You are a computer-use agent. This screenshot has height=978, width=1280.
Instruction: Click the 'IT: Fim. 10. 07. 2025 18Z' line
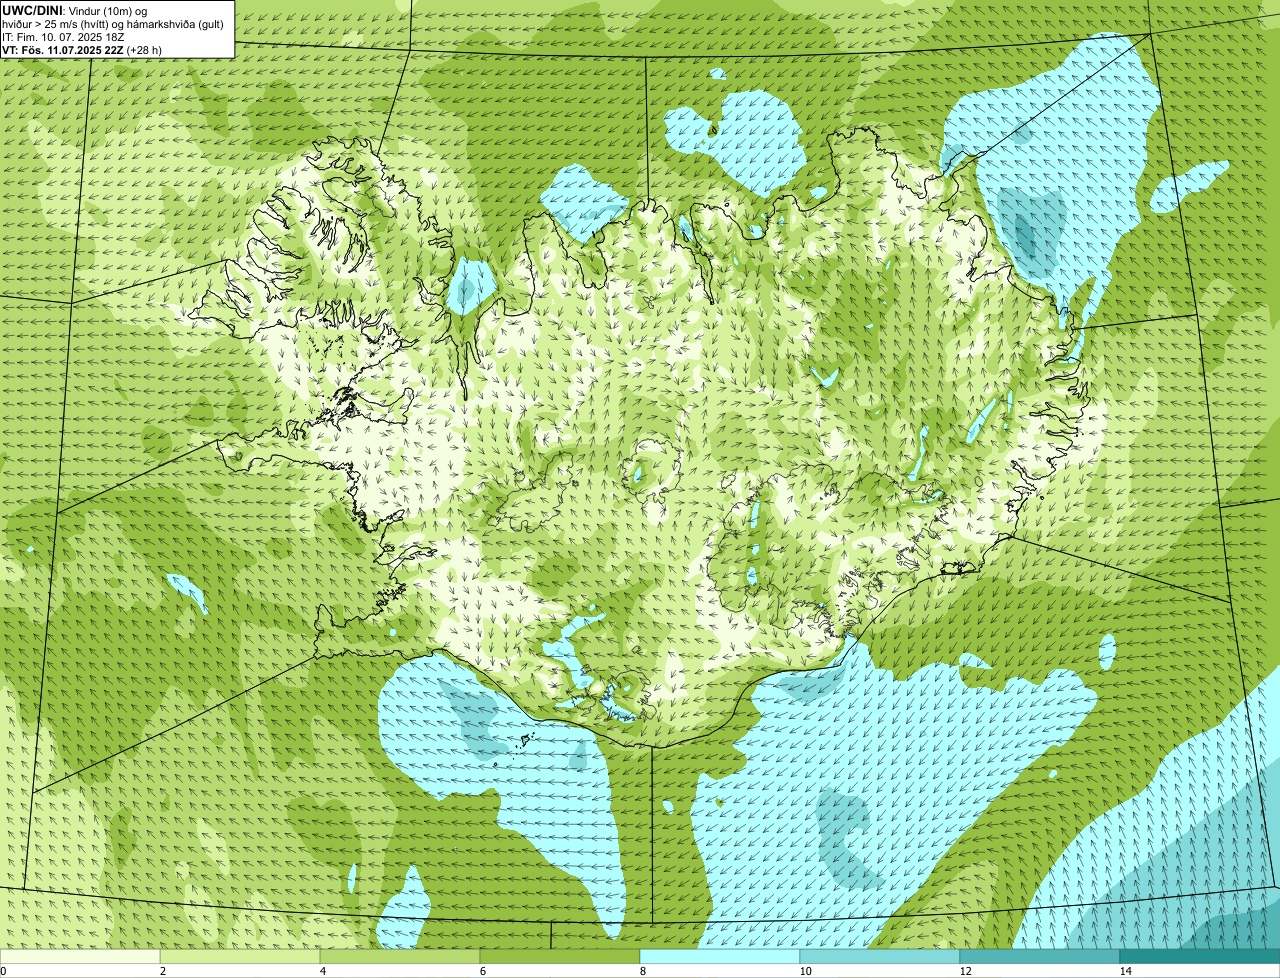63,37
